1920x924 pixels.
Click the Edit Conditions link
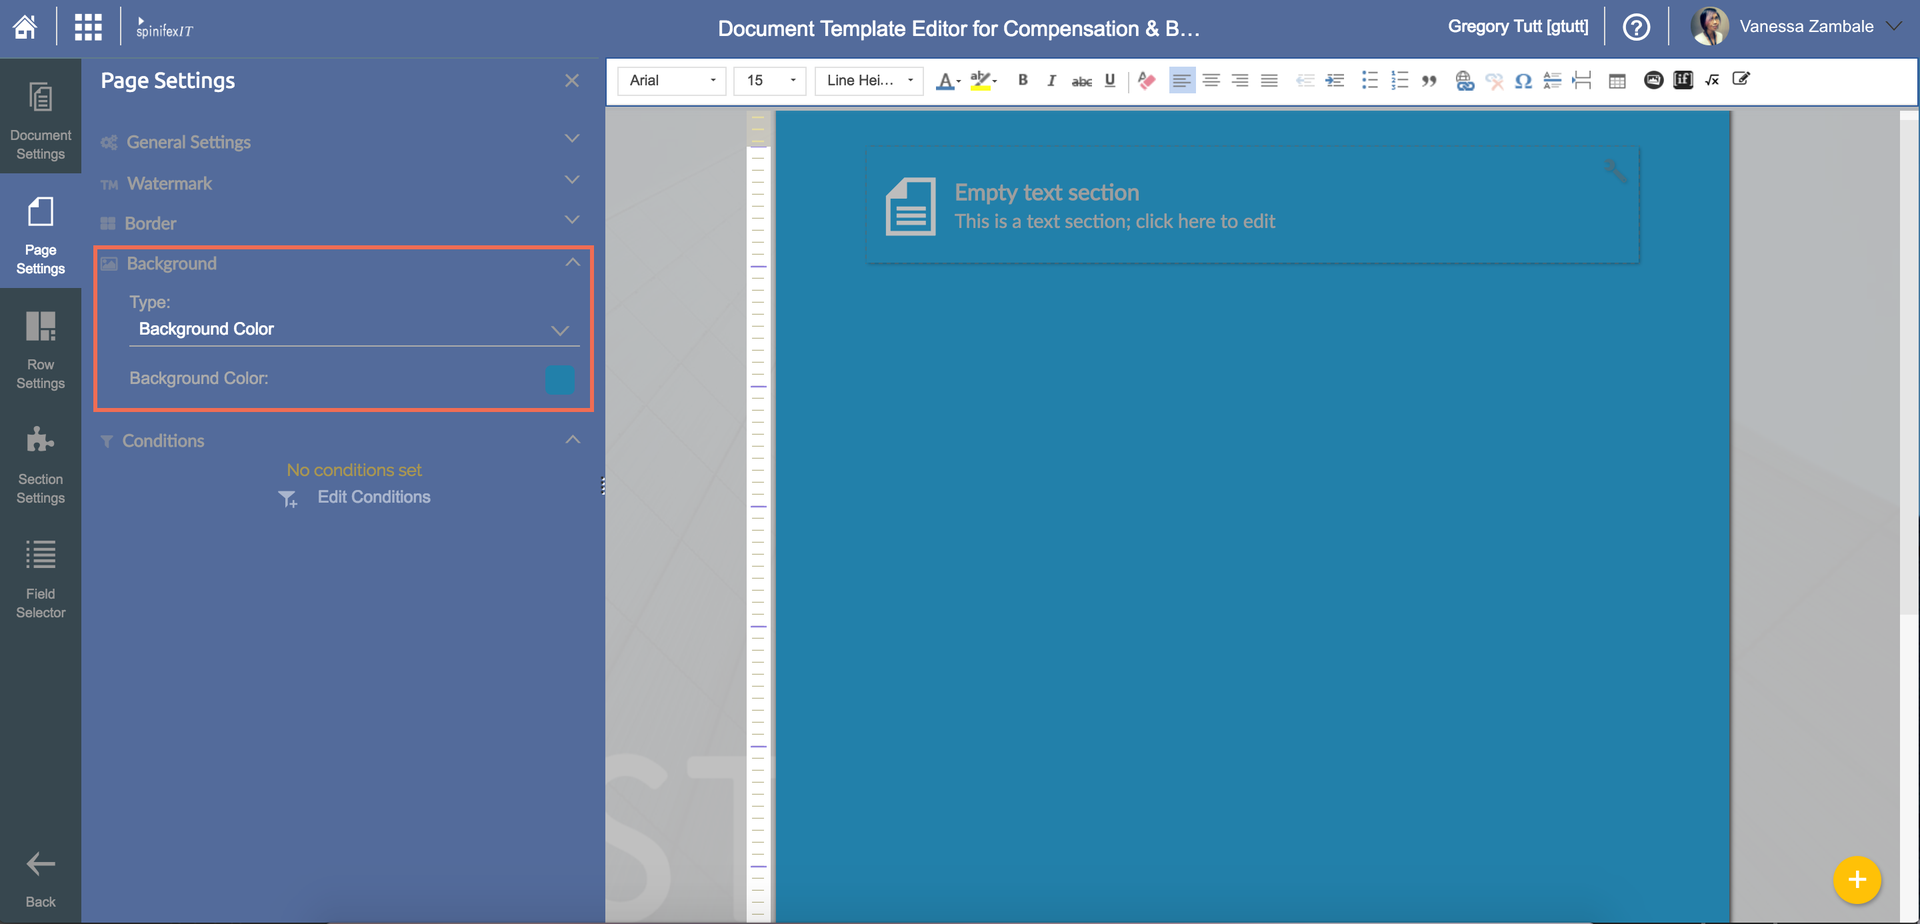tap(373, 497)
